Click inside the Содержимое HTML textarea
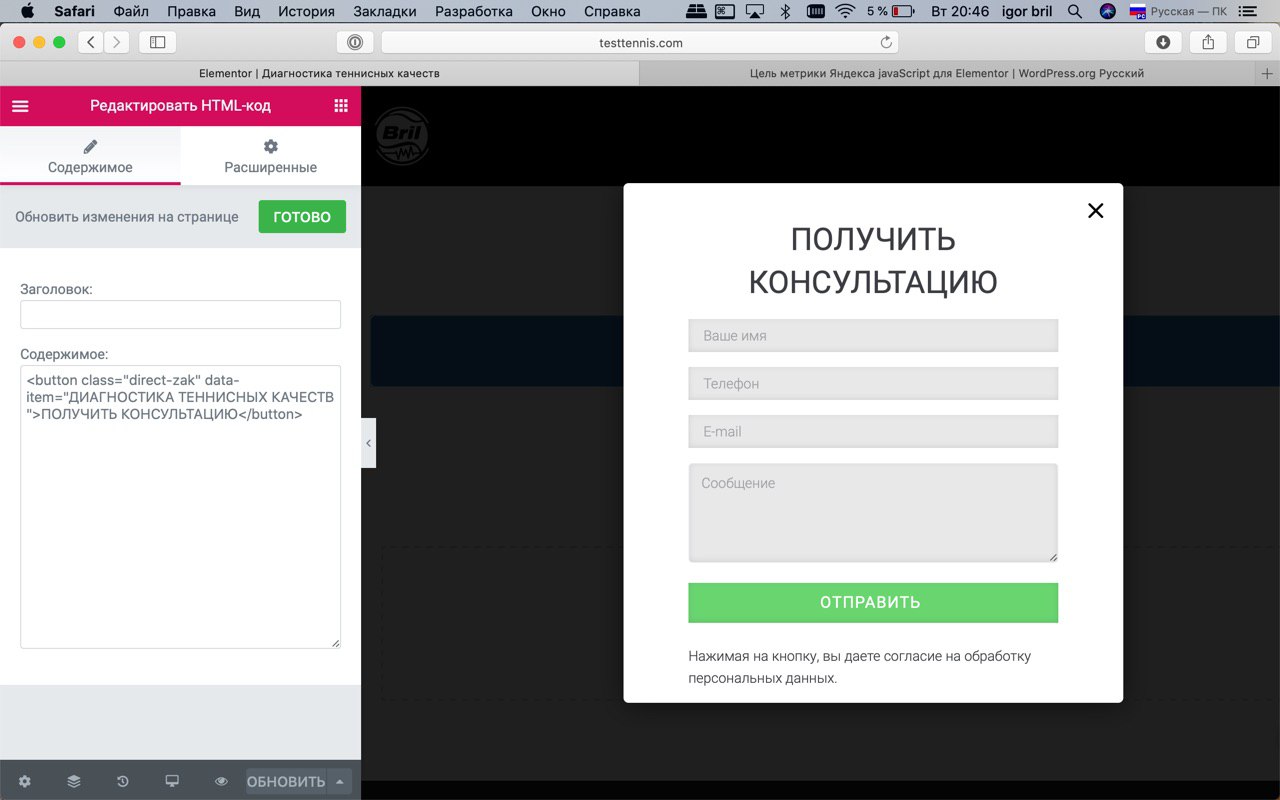This screenshot has width=1280, height=800. click(x=180, y=507)
